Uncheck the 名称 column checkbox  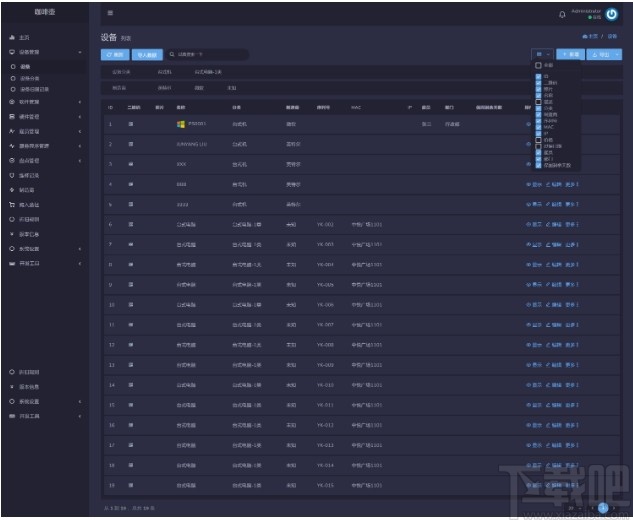coord(538,95)
